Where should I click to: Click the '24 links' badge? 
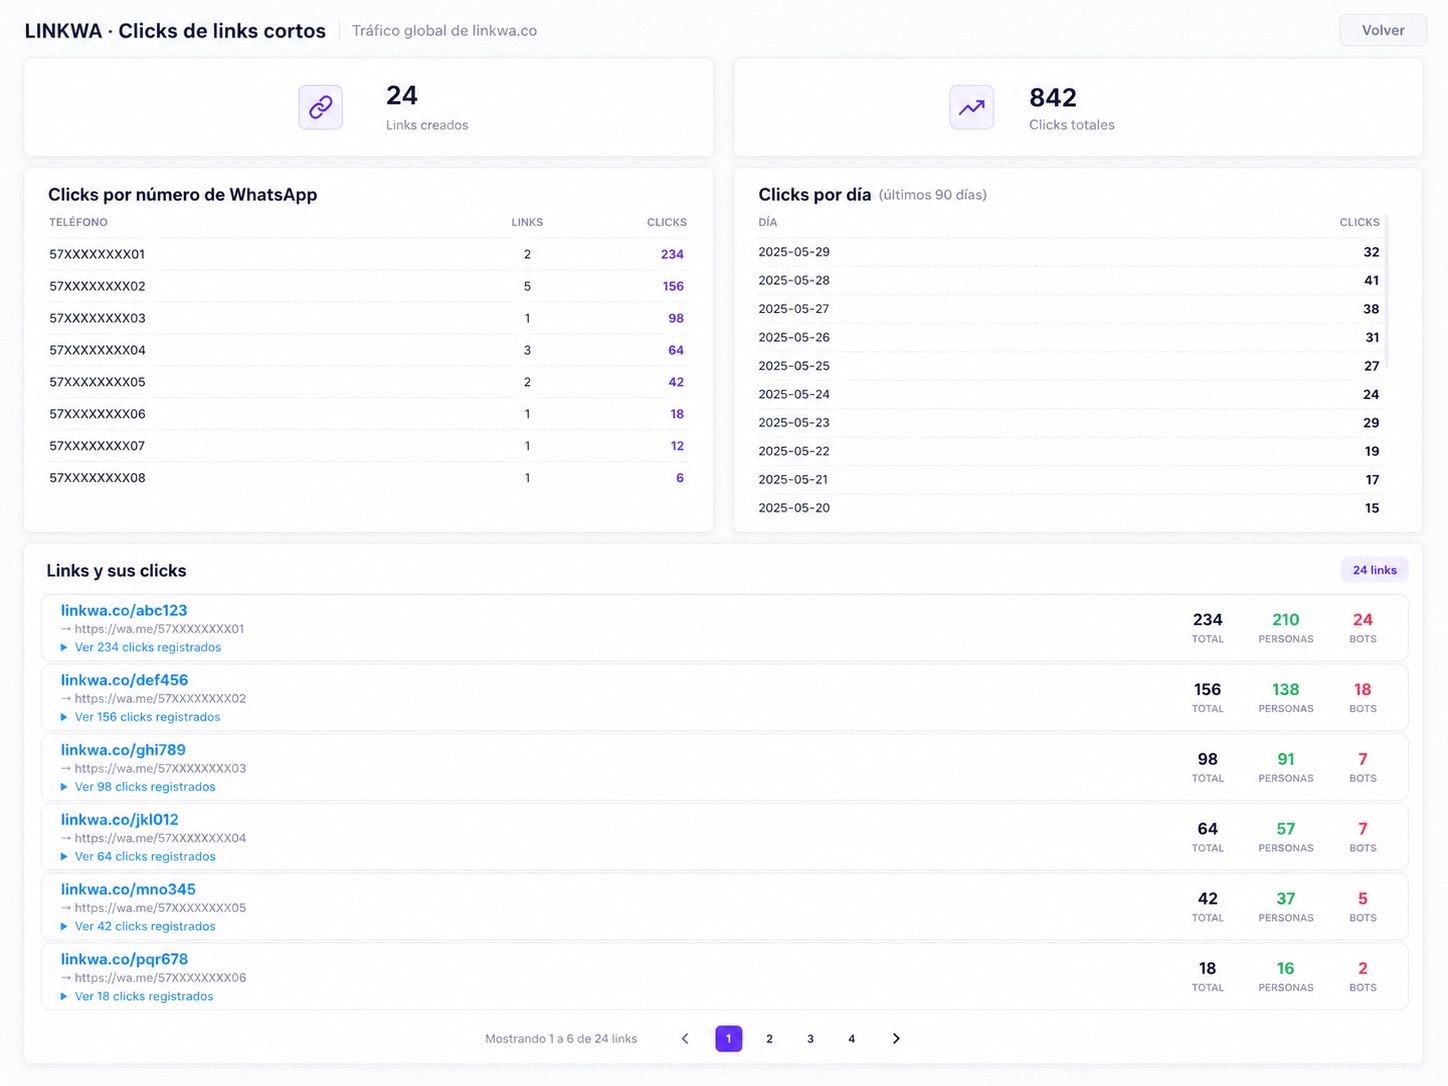(x=1375, y=570)
